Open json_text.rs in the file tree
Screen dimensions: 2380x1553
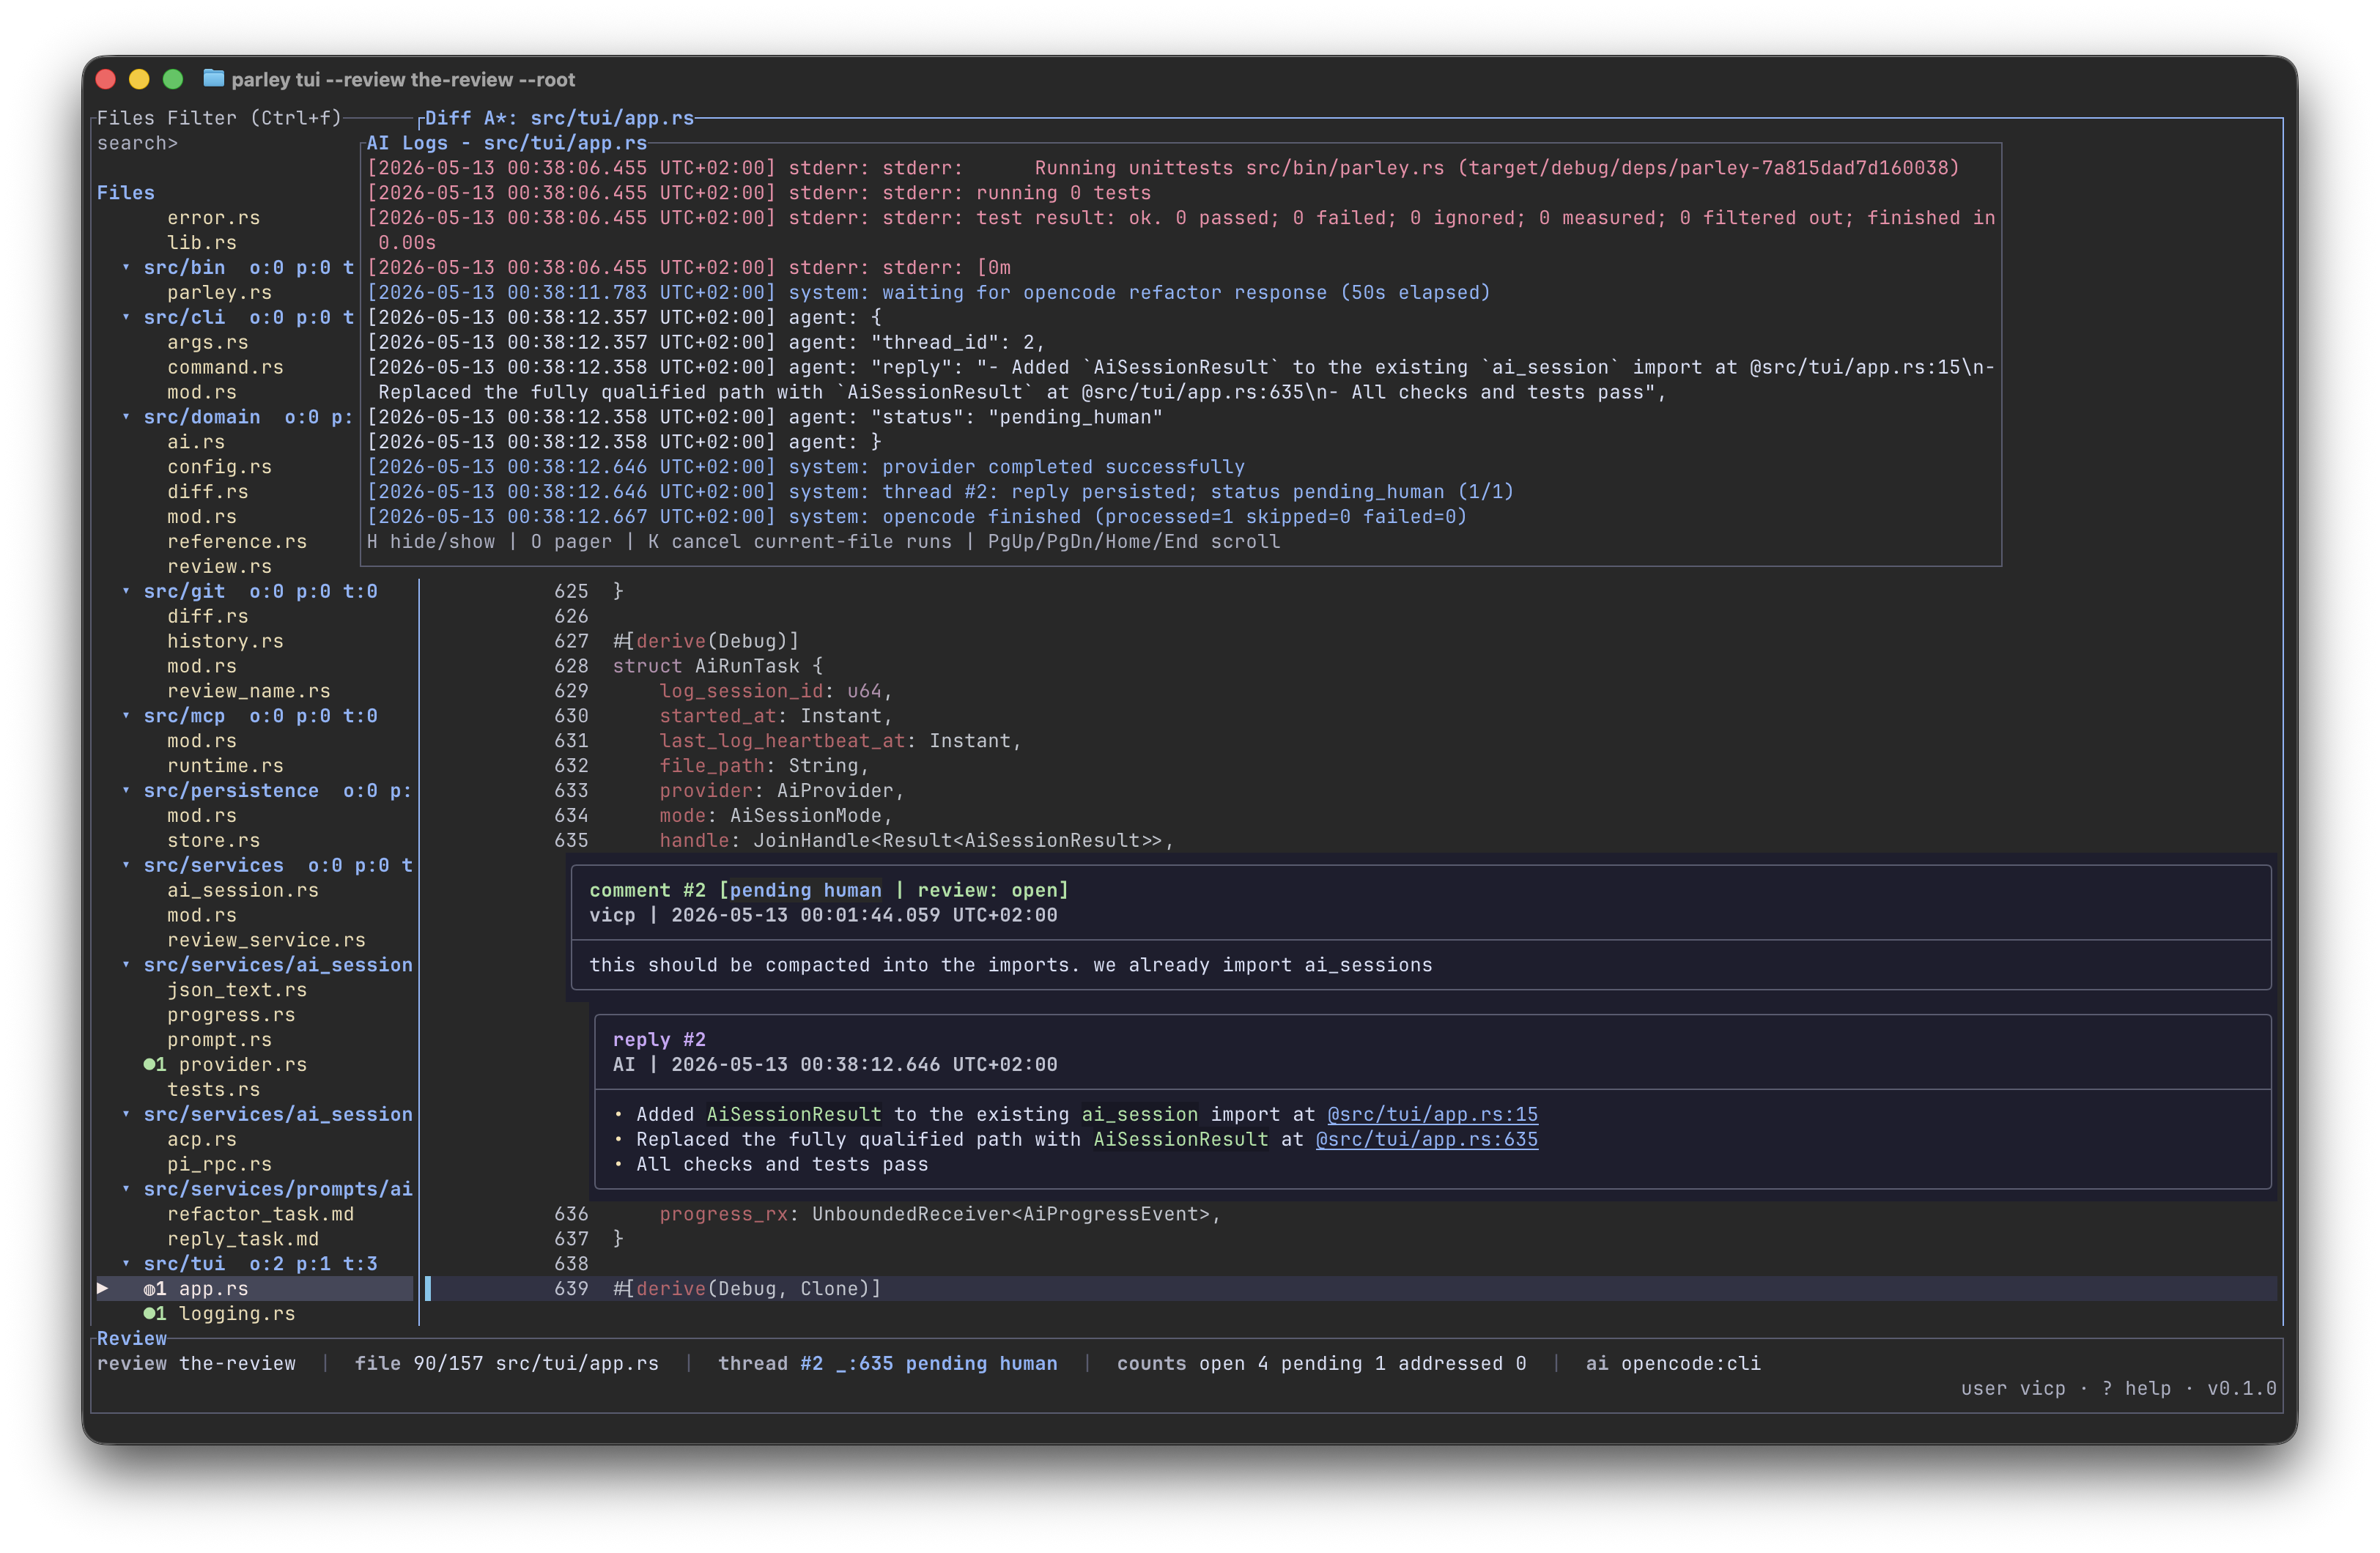pyautogui.click(x=237, y=989)
